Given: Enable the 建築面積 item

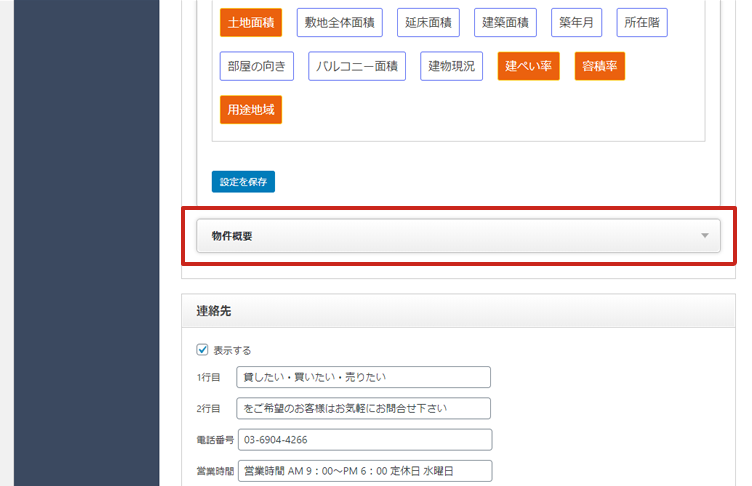Looking at the screenshot, I should coord(505,23).
